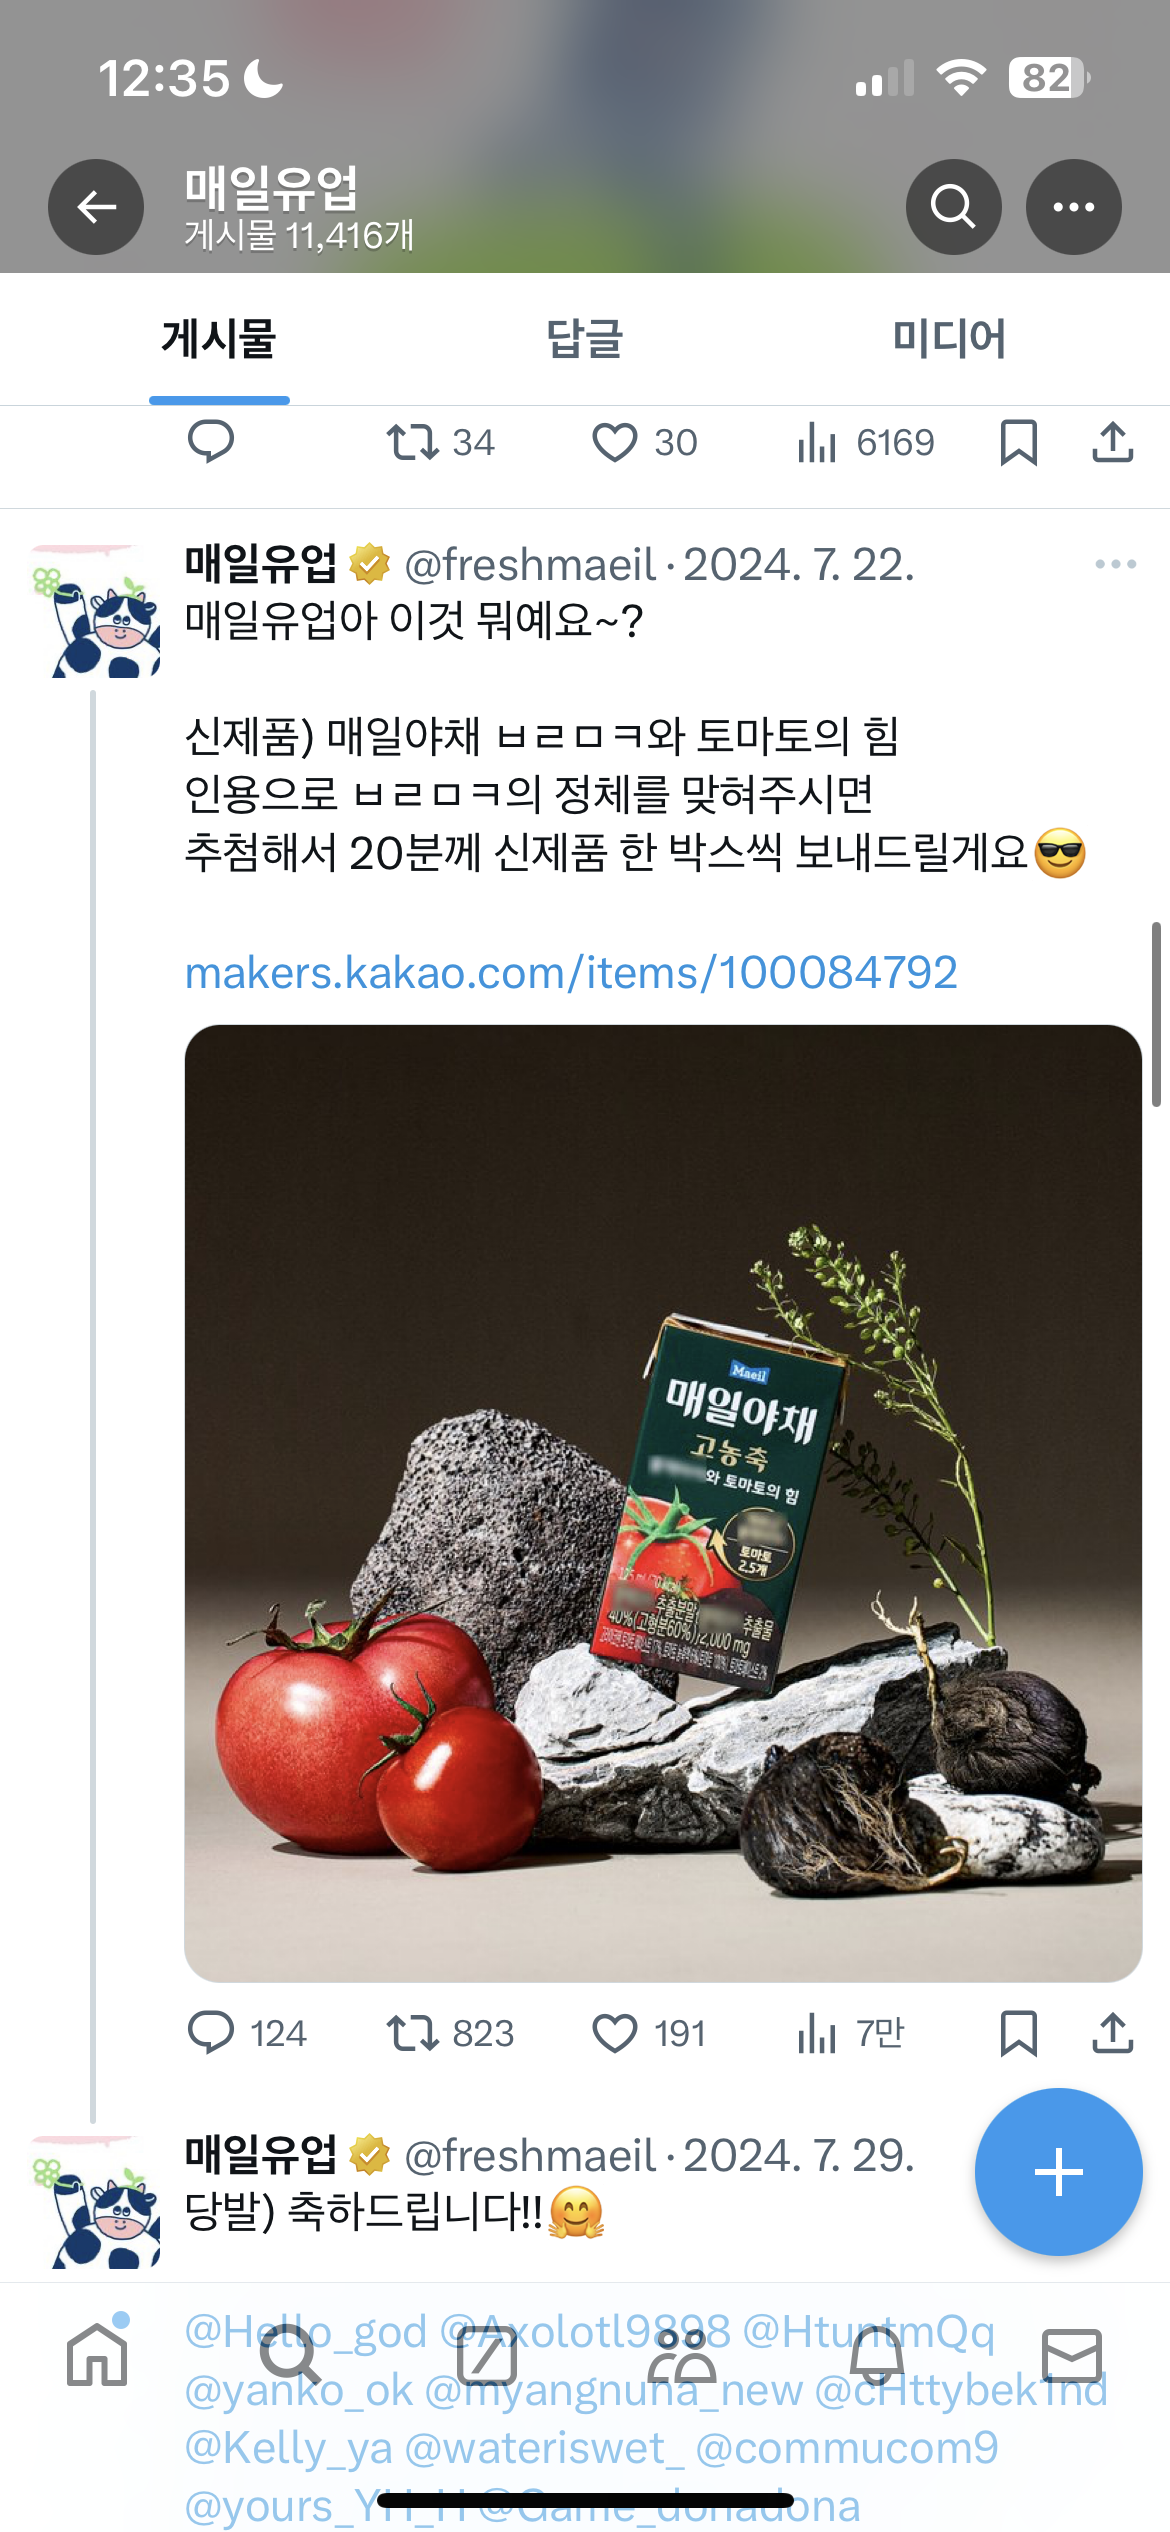Bookmark the 2024. 7. 22. post

coord(1018,2033)
